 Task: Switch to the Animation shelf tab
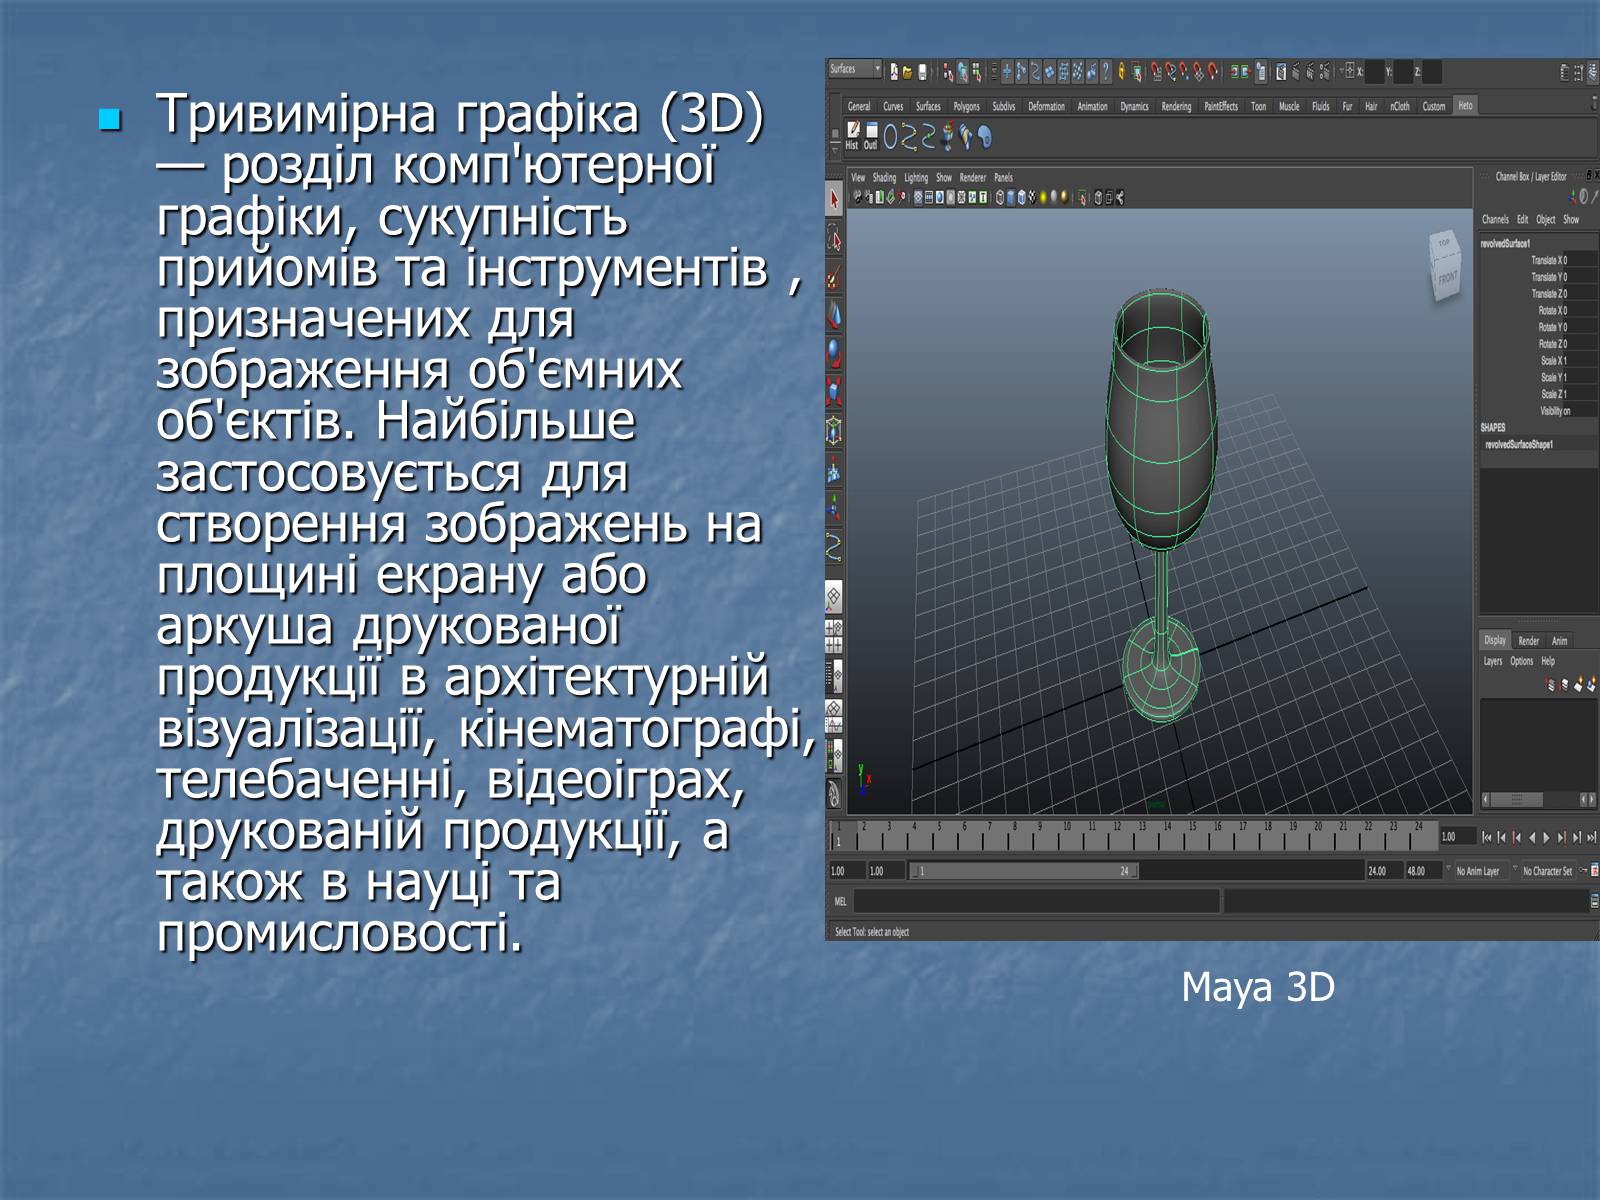[x=1092, y=106]
